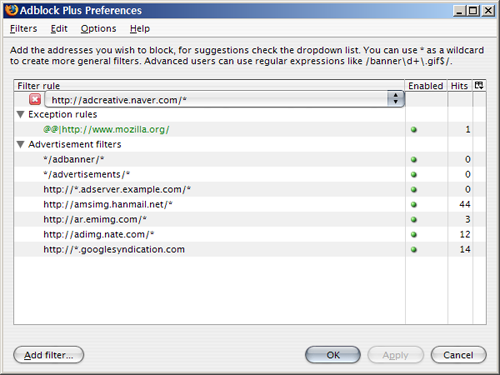Select the @@|http://www.mozilla.org/ rule
The image size is (500, 375).
tap(106, 129)
